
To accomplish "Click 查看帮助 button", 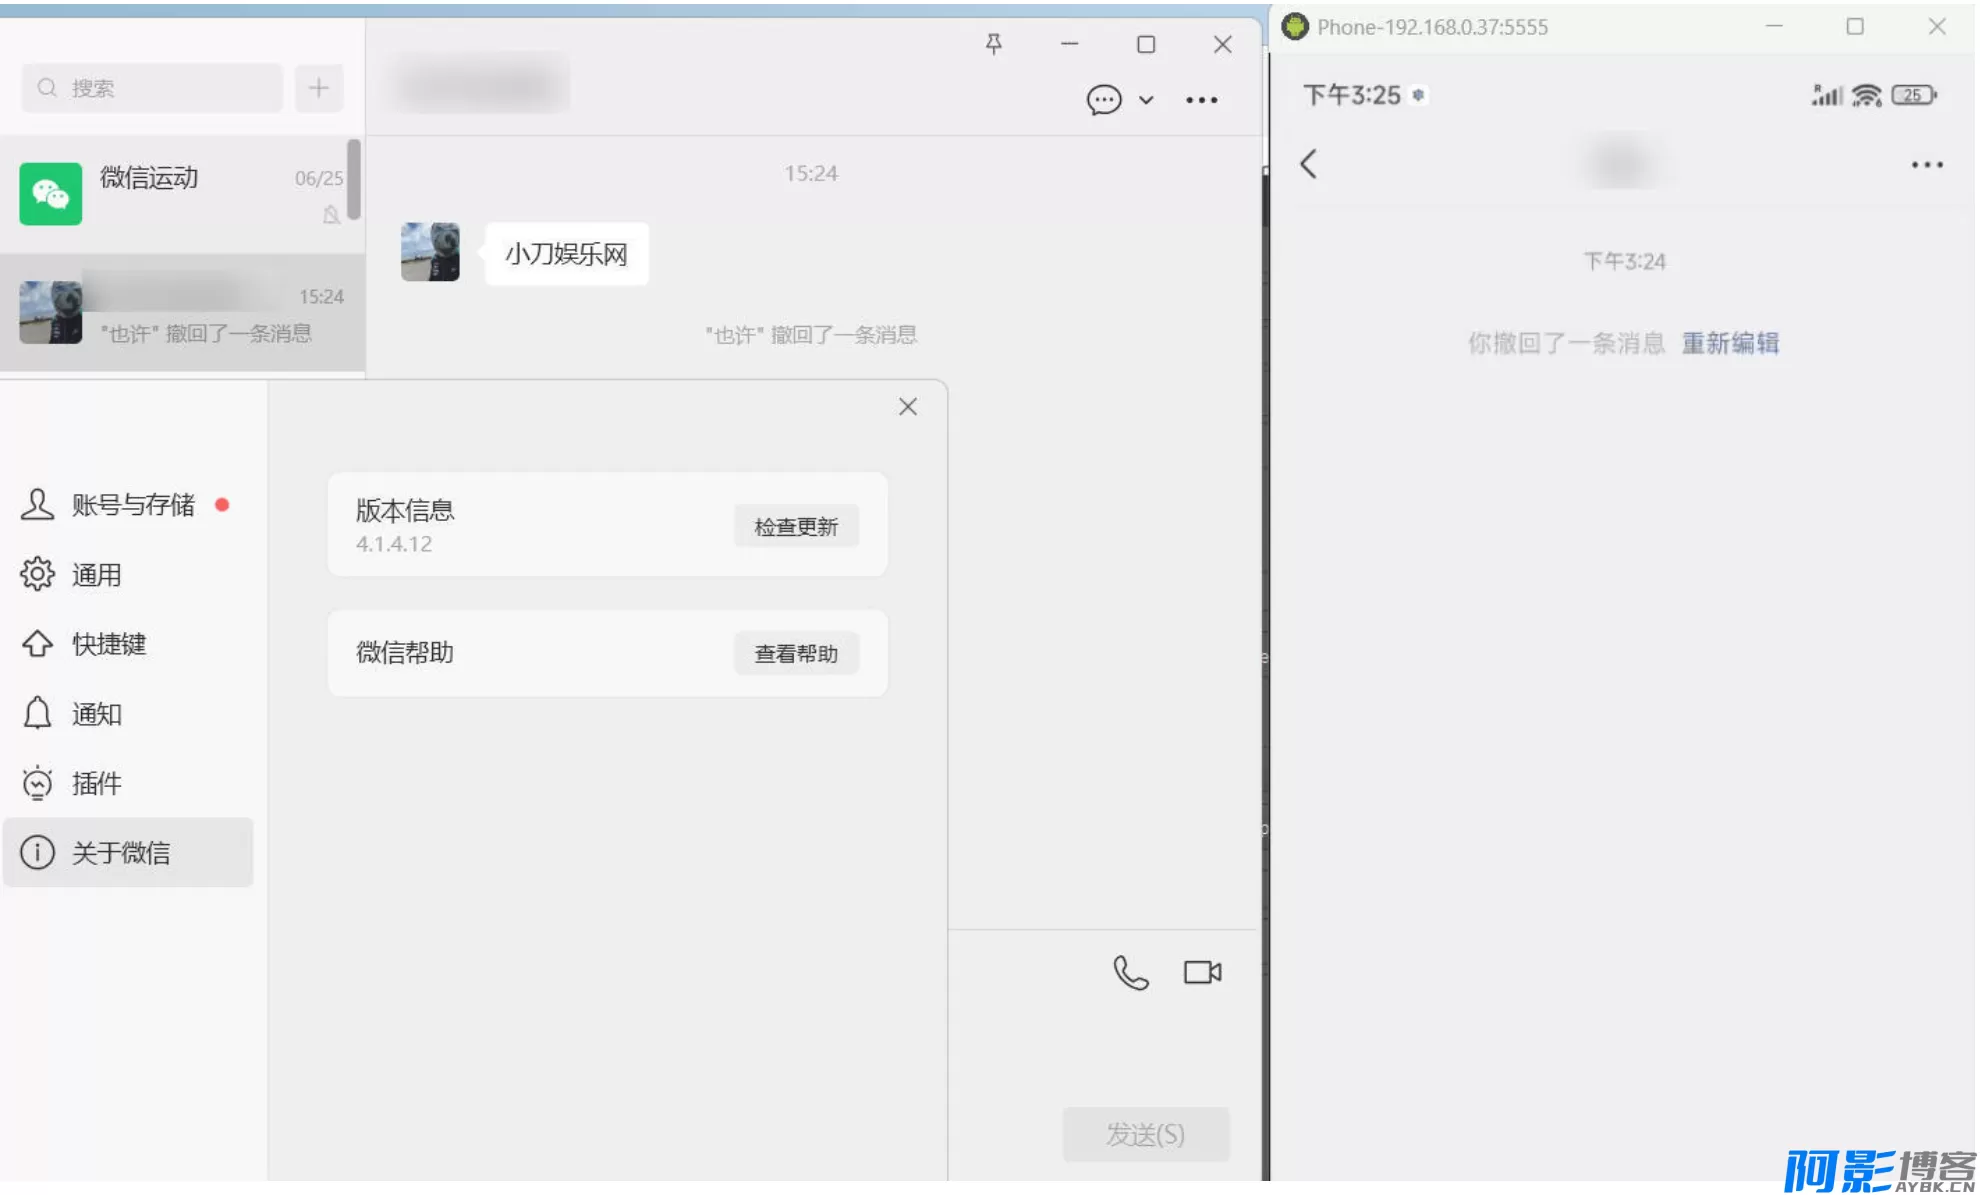I will coord(795,654).
